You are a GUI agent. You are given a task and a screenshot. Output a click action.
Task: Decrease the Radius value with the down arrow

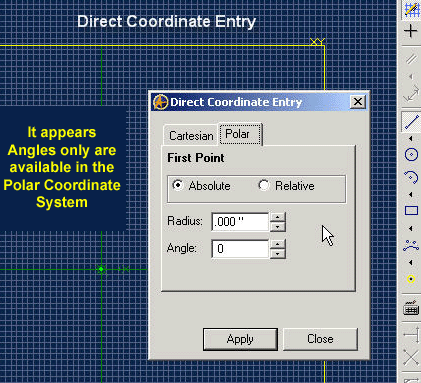[x=278, y=227]
